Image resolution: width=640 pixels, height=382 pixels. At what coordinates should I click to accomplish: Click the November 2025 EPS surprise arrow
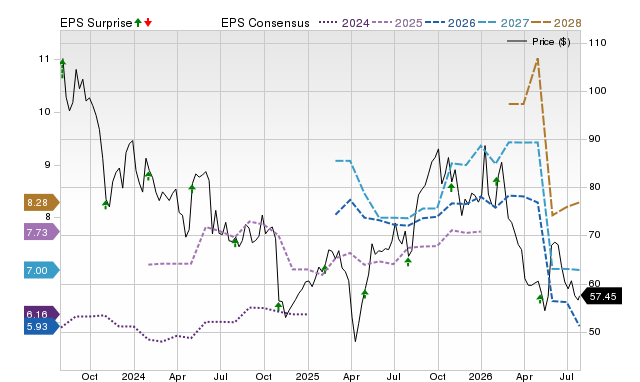pyautogui.click(x=451, y=187)
